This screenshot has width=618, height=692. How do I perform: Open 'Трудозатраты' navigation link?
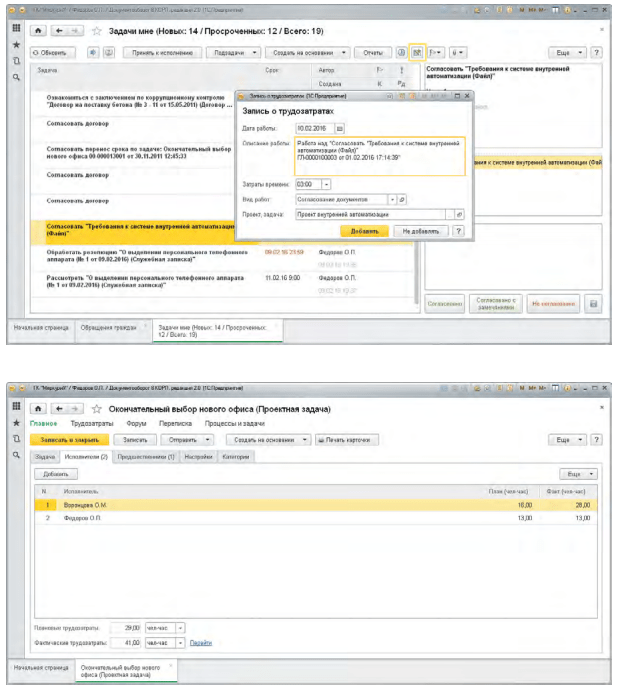(92, 424)
